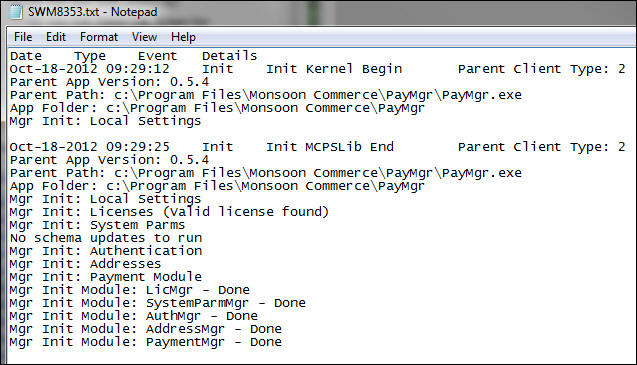Click the first 'Parent App Version: 0.5.4' line
Viewport: 637px width, 365px height.
click(109, 82)
